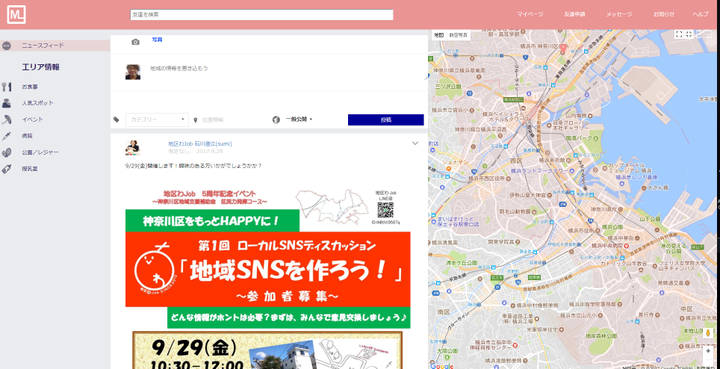
Task: Open マイページ in the top menu
Action: click(x=530, y=14)
